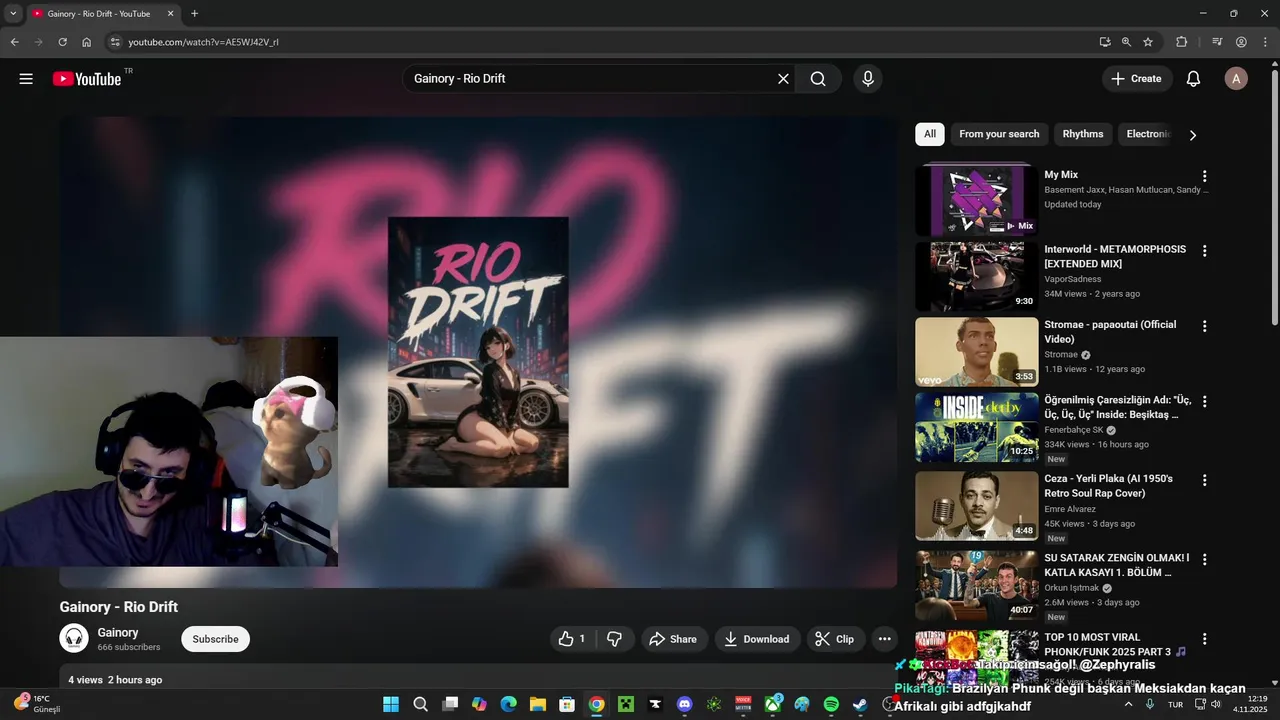This screenshot has height=720, width=1280.
Task: Open a new browser tab
Action: 194,14
